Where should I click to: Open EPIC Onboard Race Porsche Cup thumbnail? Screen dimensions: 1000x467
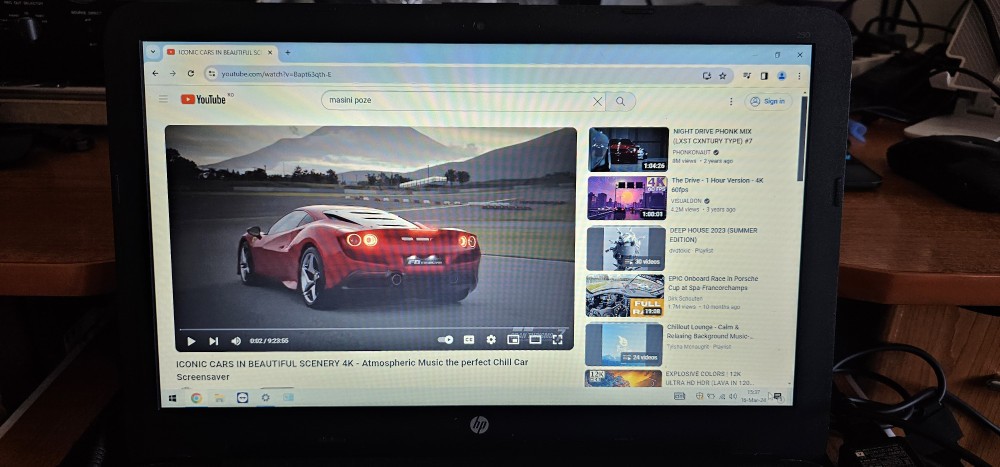(x=625, y=295)
